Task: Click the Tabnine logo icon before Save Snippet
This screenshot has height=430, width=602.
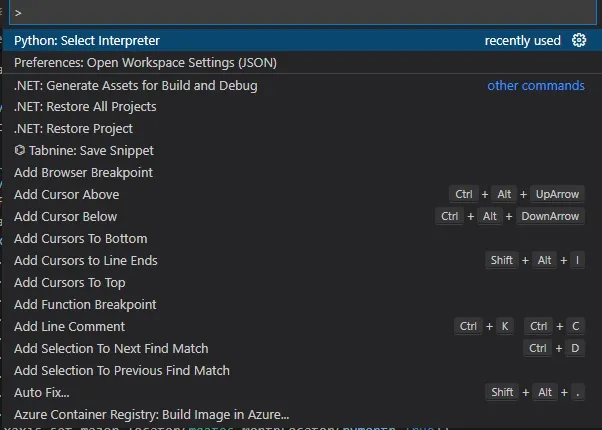Action: (x=20, y=151)
